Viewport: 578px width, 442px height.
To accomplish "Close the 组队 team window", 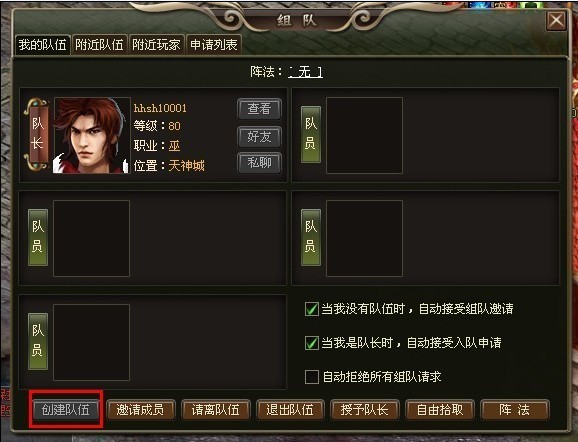I will 556,21.
